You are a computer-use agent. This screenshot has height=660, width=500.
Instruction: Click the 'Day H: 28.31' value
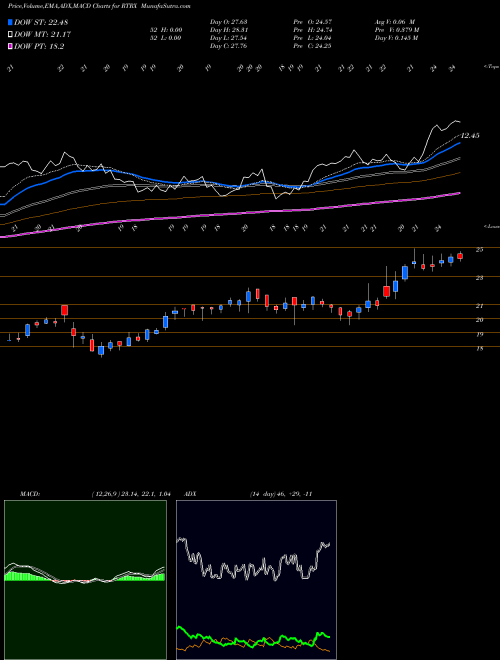[x=228, y=30]
